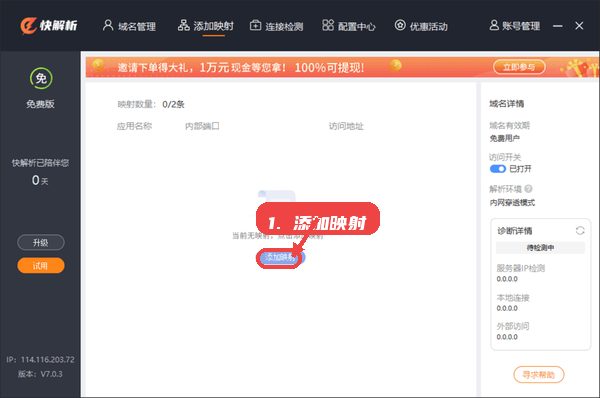This screenshot has height=398, width=600.
Task: Click the orange 试用 trial button
Action: [x=41, y=266]
